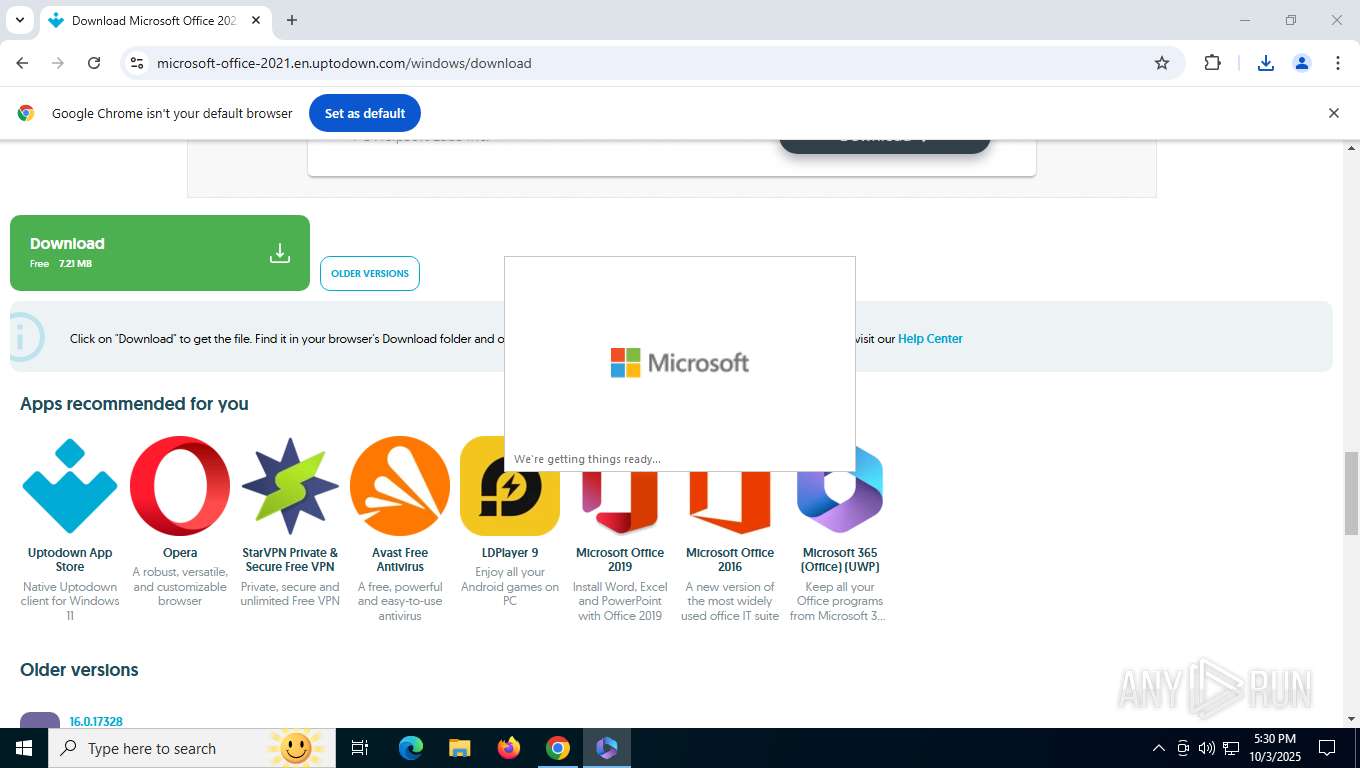The image size is (1360, 768).
Task: Open the OLDER VERSIONS button
Action: 370,273
